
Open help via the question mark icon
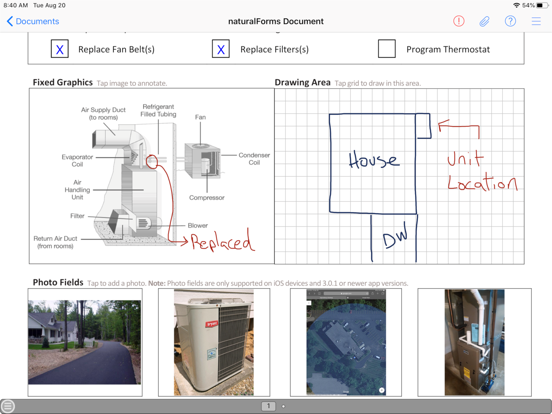[x=510, y=21]
